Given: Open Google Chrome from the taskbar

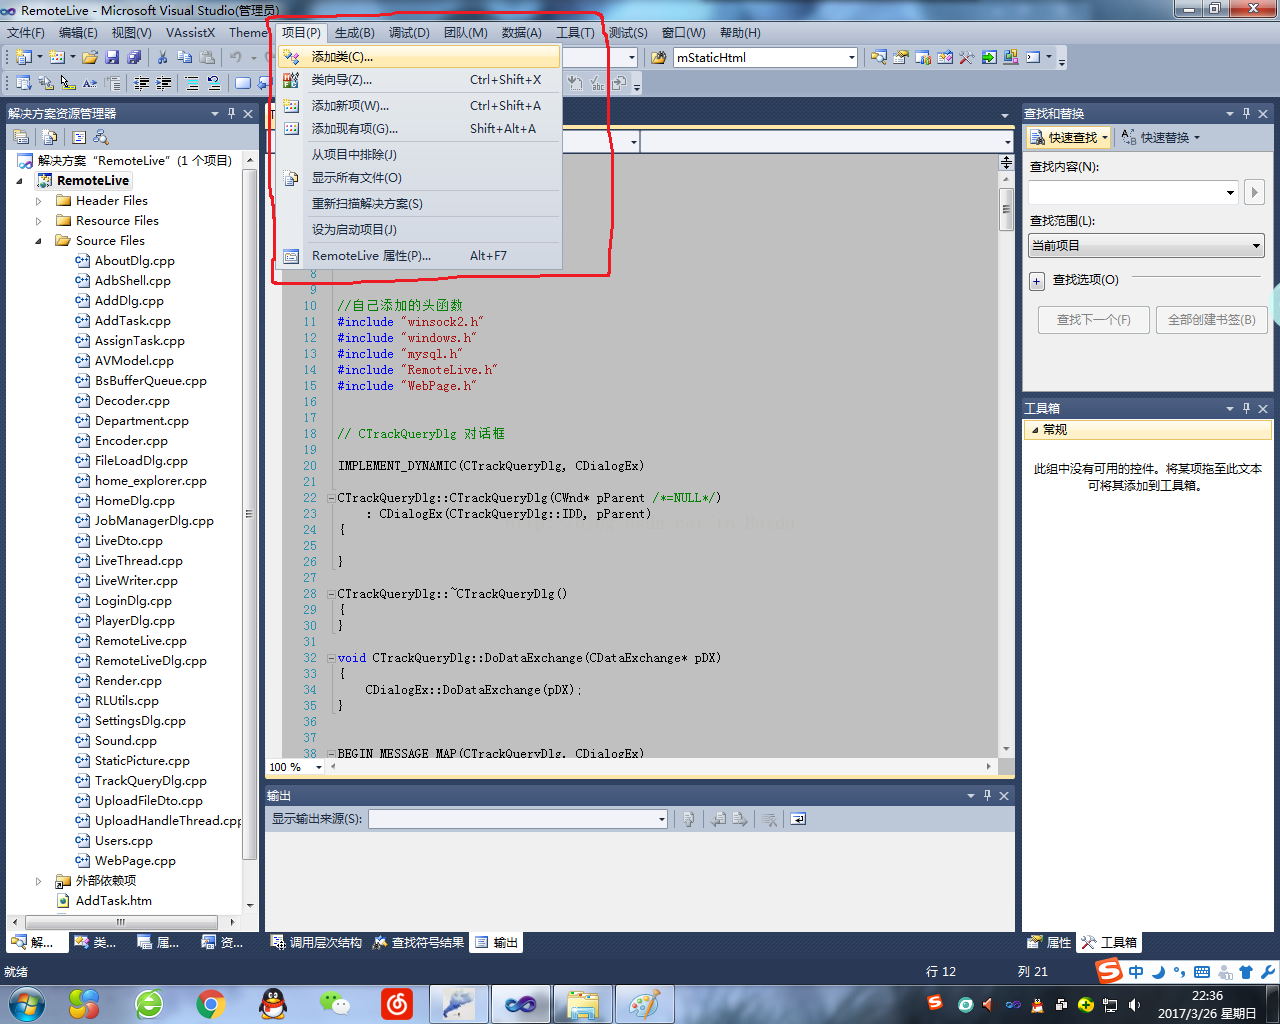Looking at the screenshot, I should tap(210, 1003).
